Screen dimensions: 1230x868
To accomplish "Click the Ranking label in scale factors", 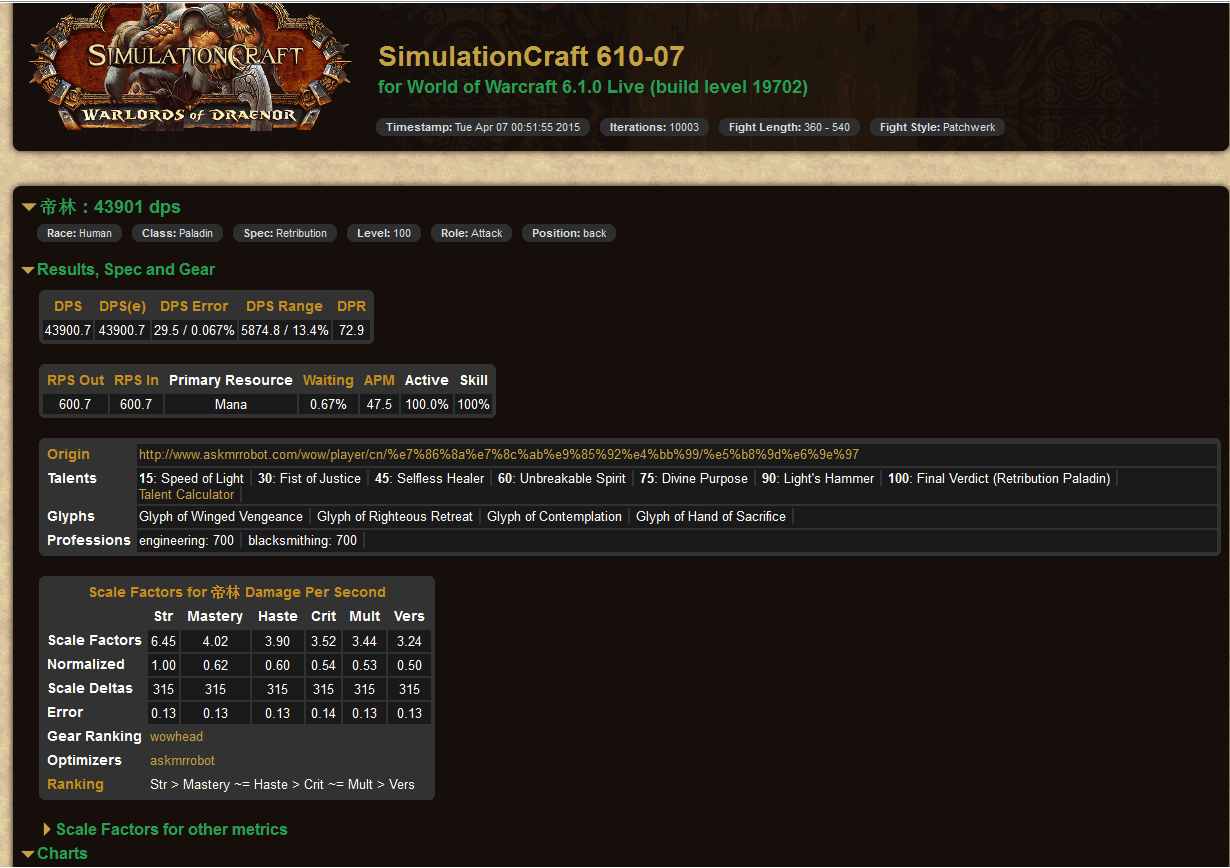I will [75, 784].
